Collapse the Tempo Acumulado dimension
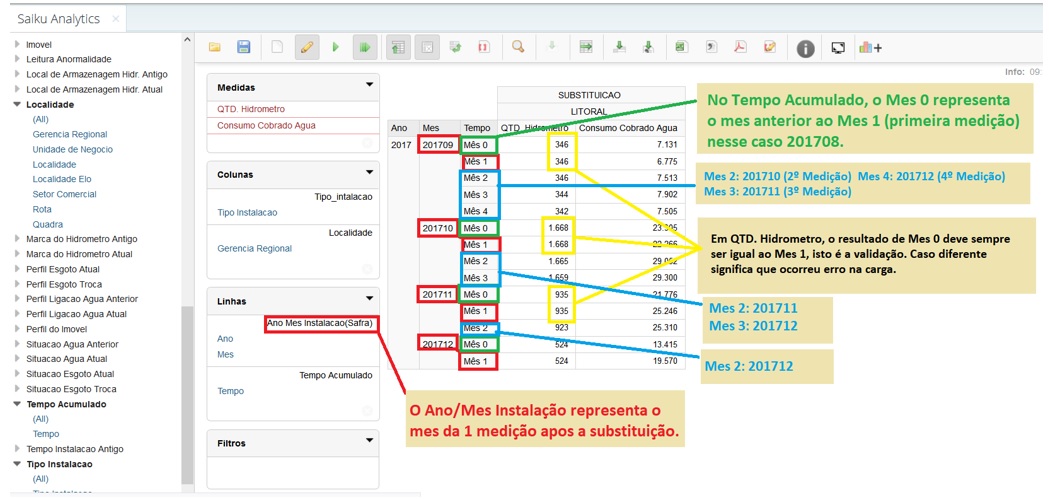This screenshot has height=499, width=1049. (17, 404)
